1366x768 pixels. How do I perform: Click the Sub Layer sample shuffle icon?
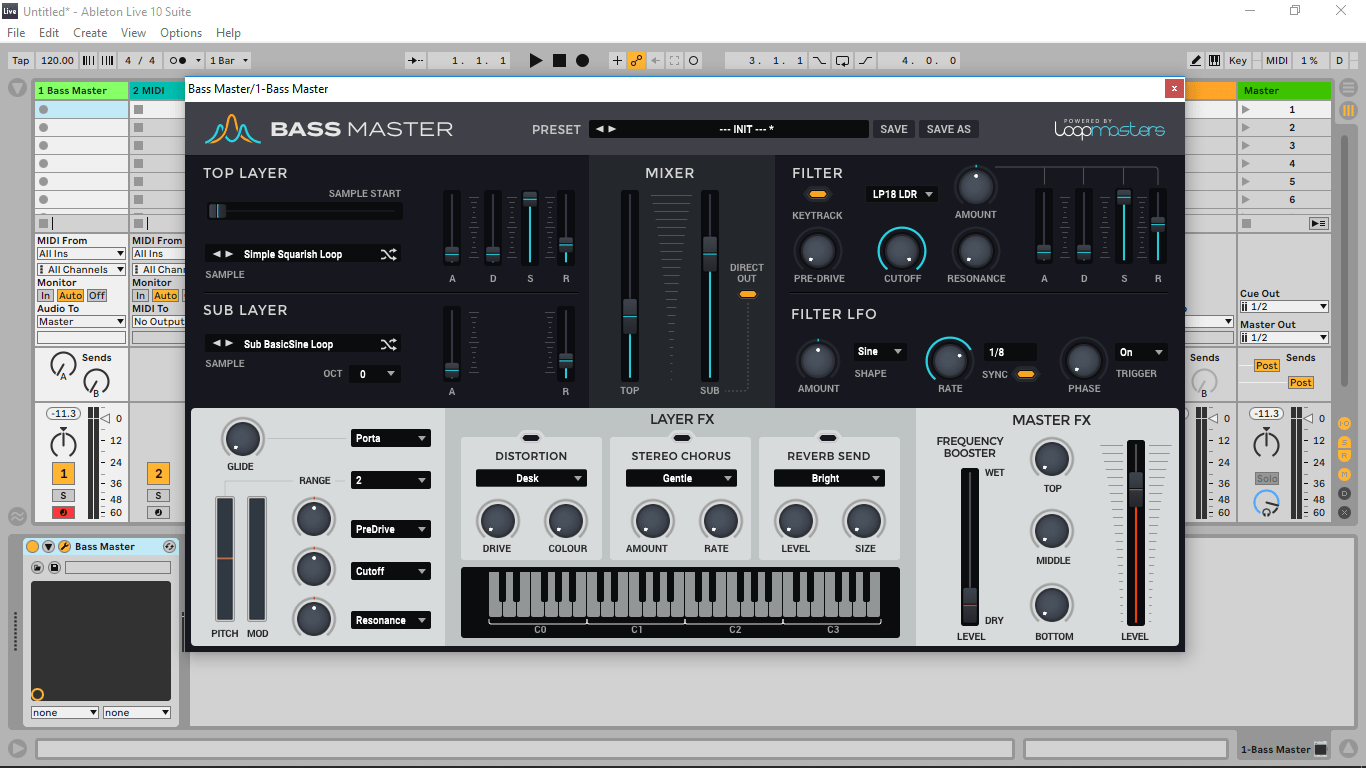pos(388,344)
